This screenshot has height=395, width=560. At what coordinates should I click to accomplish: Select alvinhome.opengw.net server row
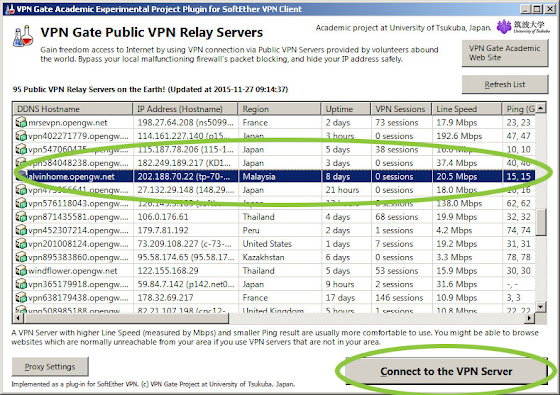274,176
